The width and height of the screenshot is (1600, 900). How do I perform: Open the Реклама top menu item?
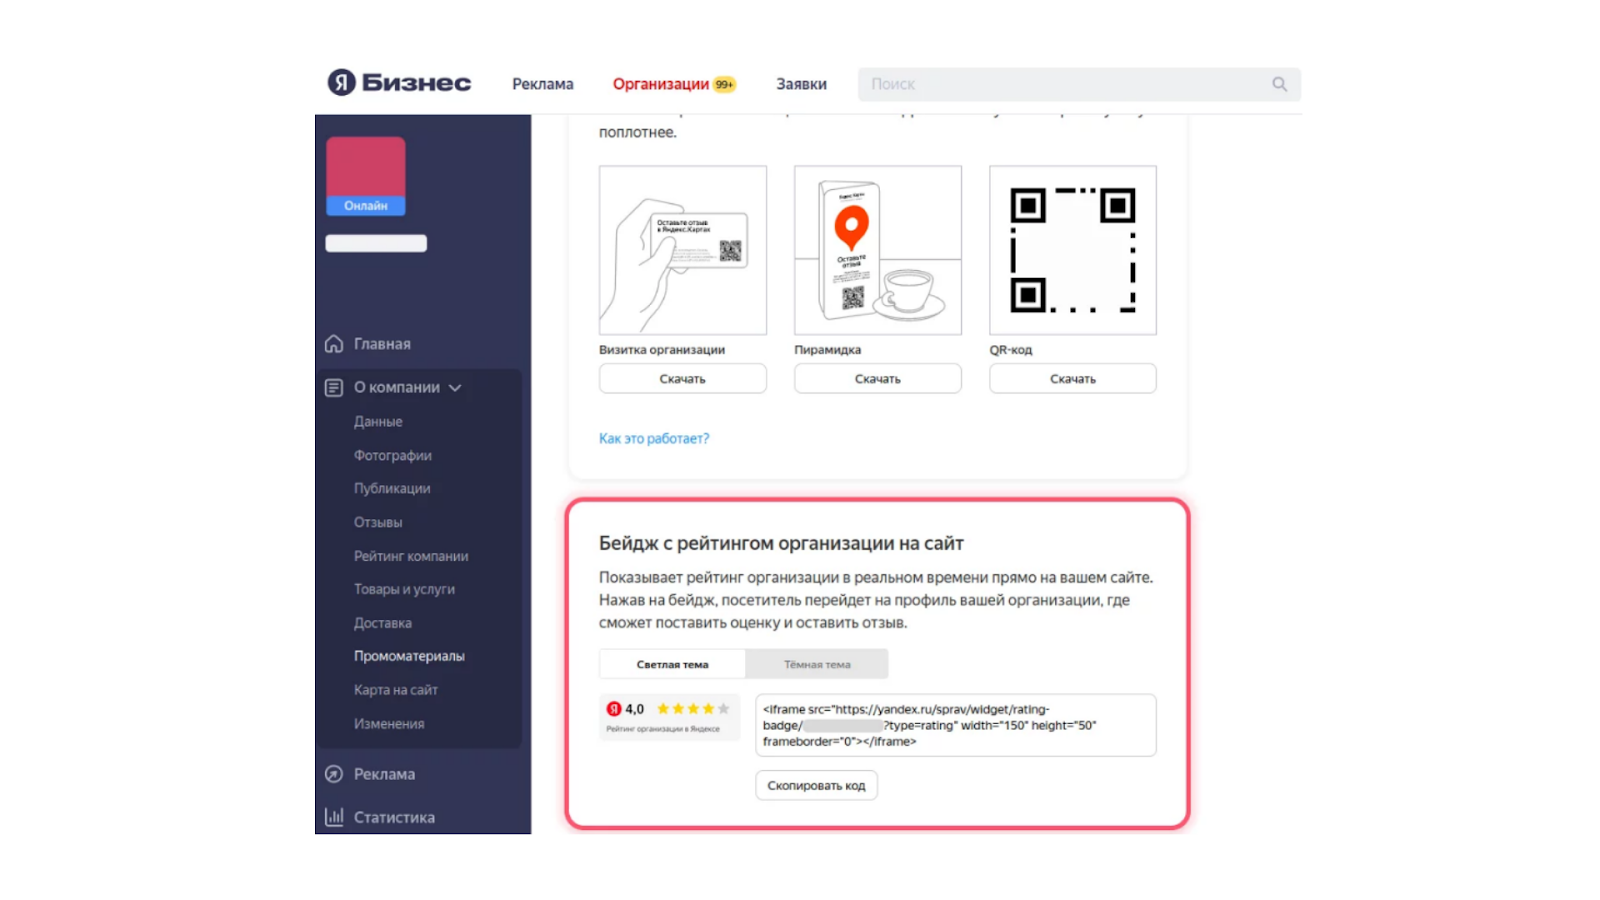(x=543, y=84)
